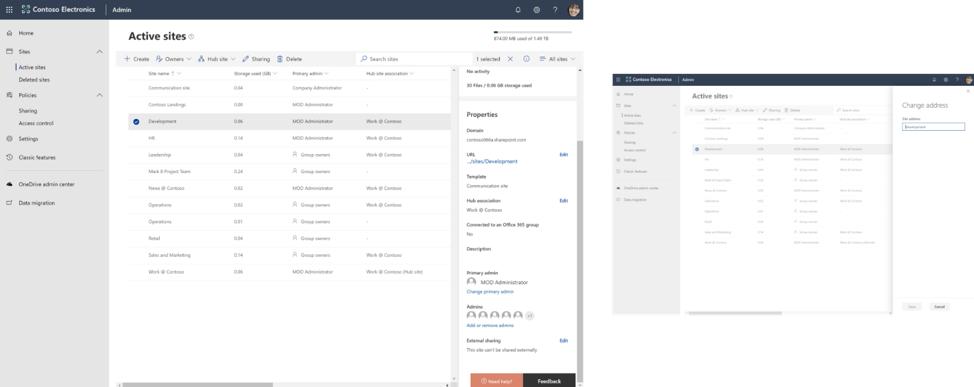The image size is (974, 387).
Task: Click the horizontal scrollbar below larger sites table
Action: coord(197,385)
